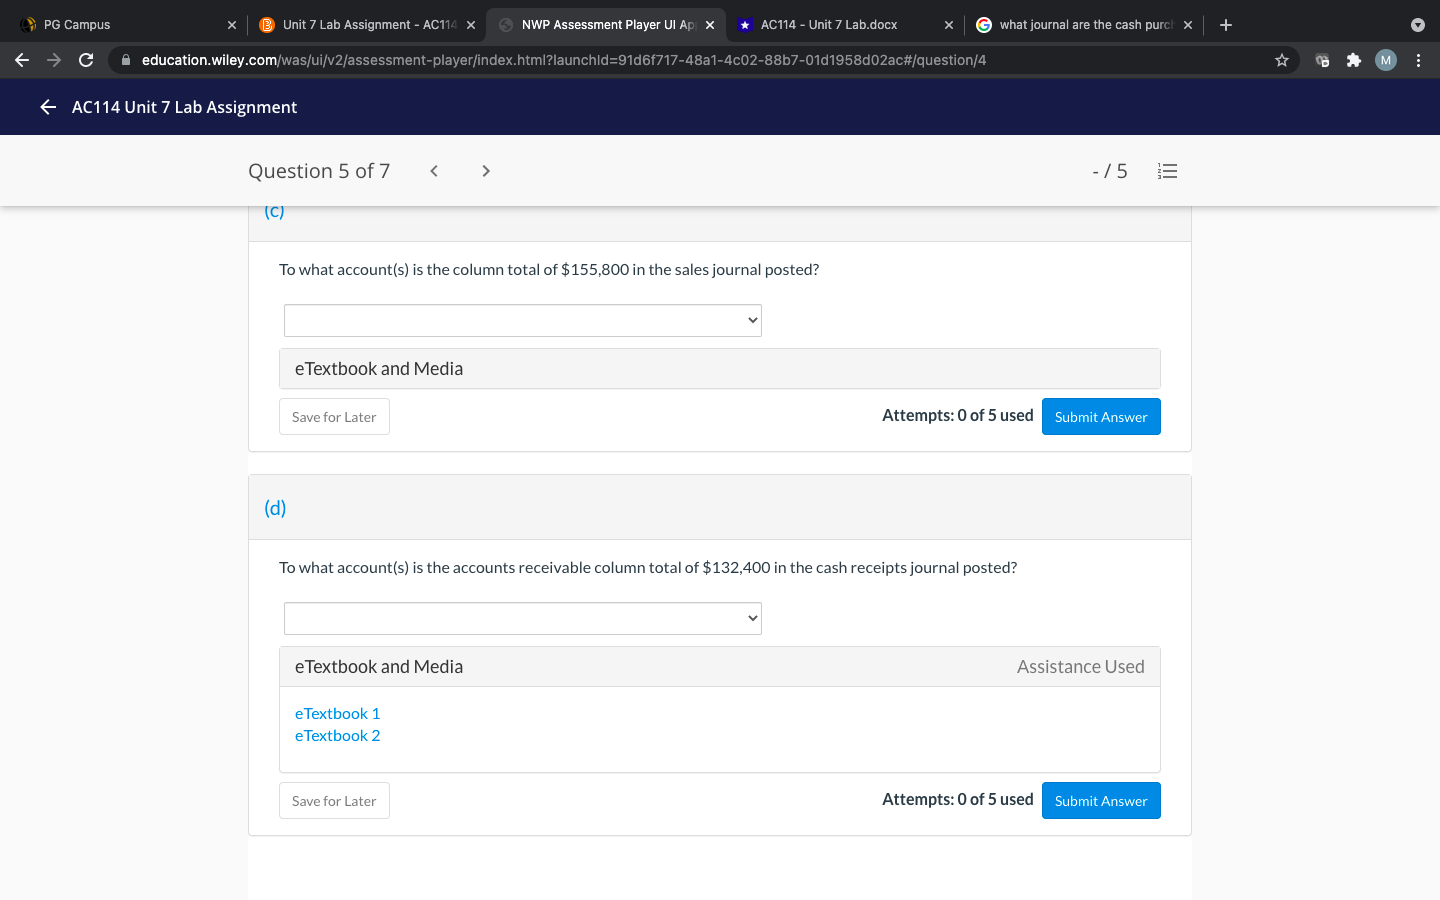Click the browser reload icon
Image resolution: width=1440 pixels, height=900 pixels.
pos(86,60)
